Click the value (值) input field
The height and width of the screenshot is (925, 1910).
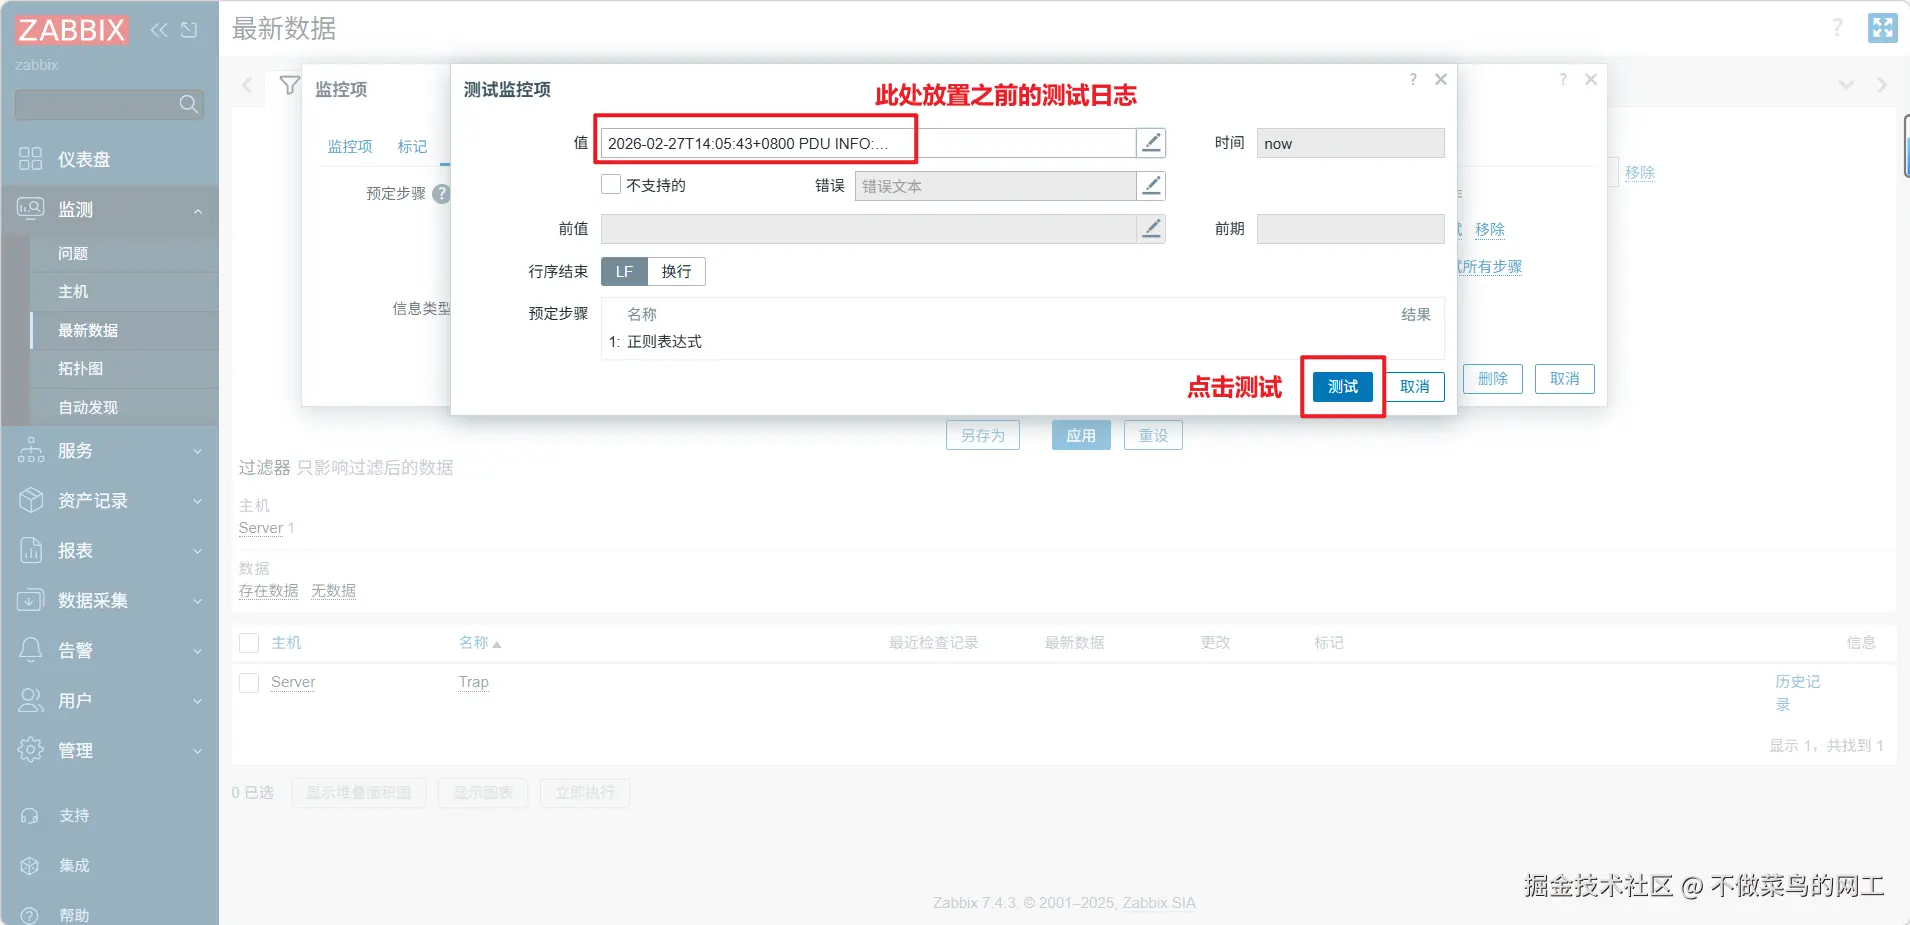tap(868, 143)
